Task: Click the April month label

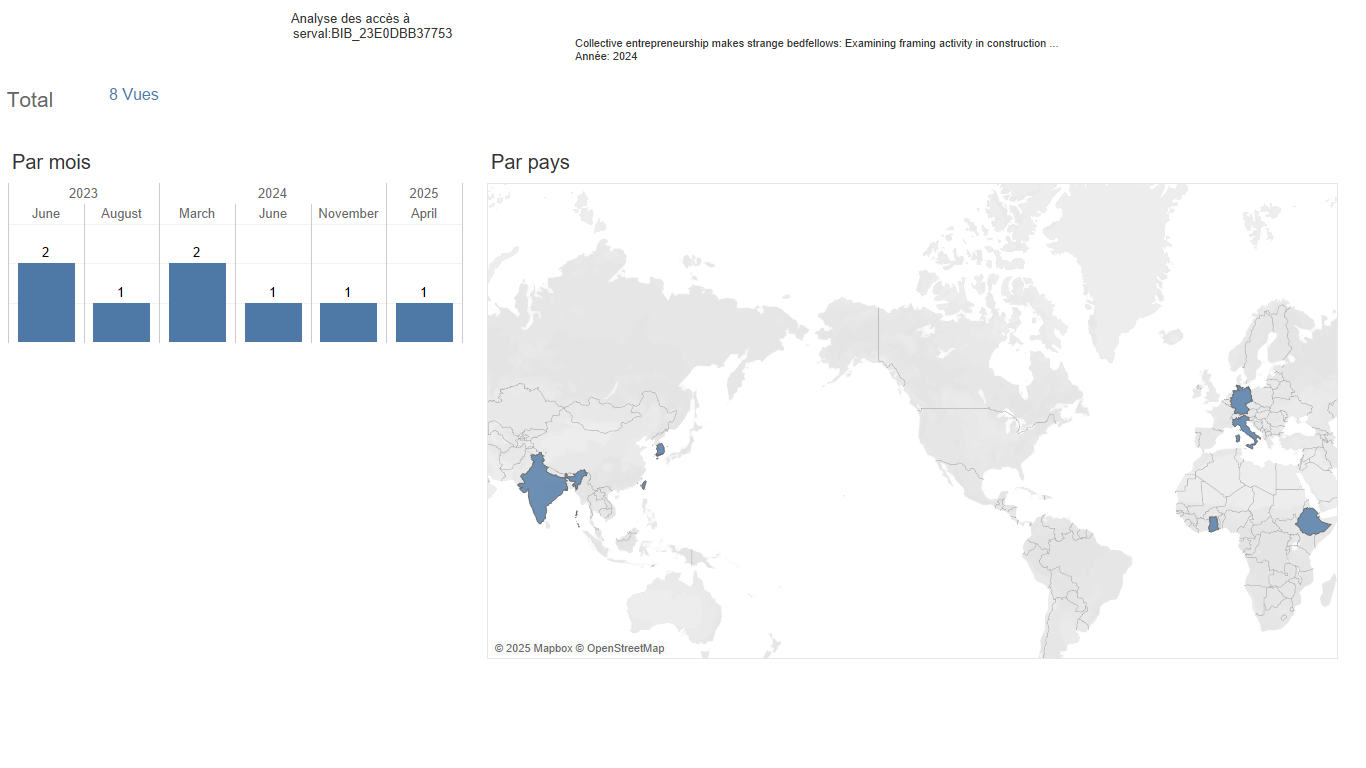Action: tap(424, 213)
